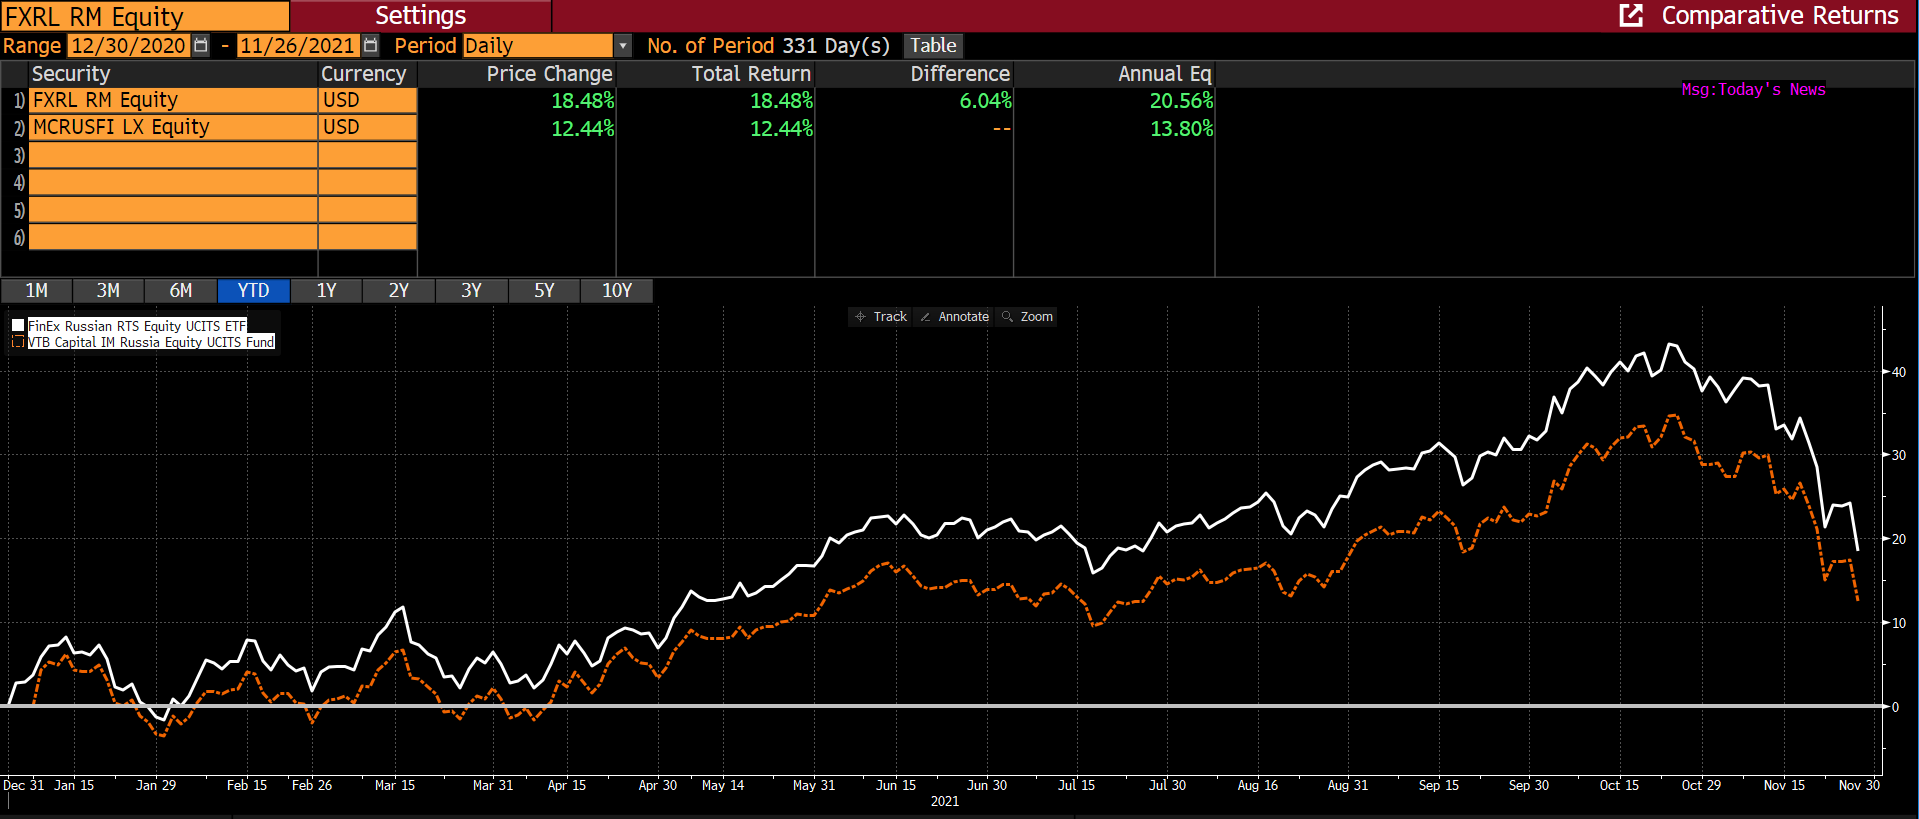
Task: Open Msg: Today's News link
Action: pos(1753,90)
